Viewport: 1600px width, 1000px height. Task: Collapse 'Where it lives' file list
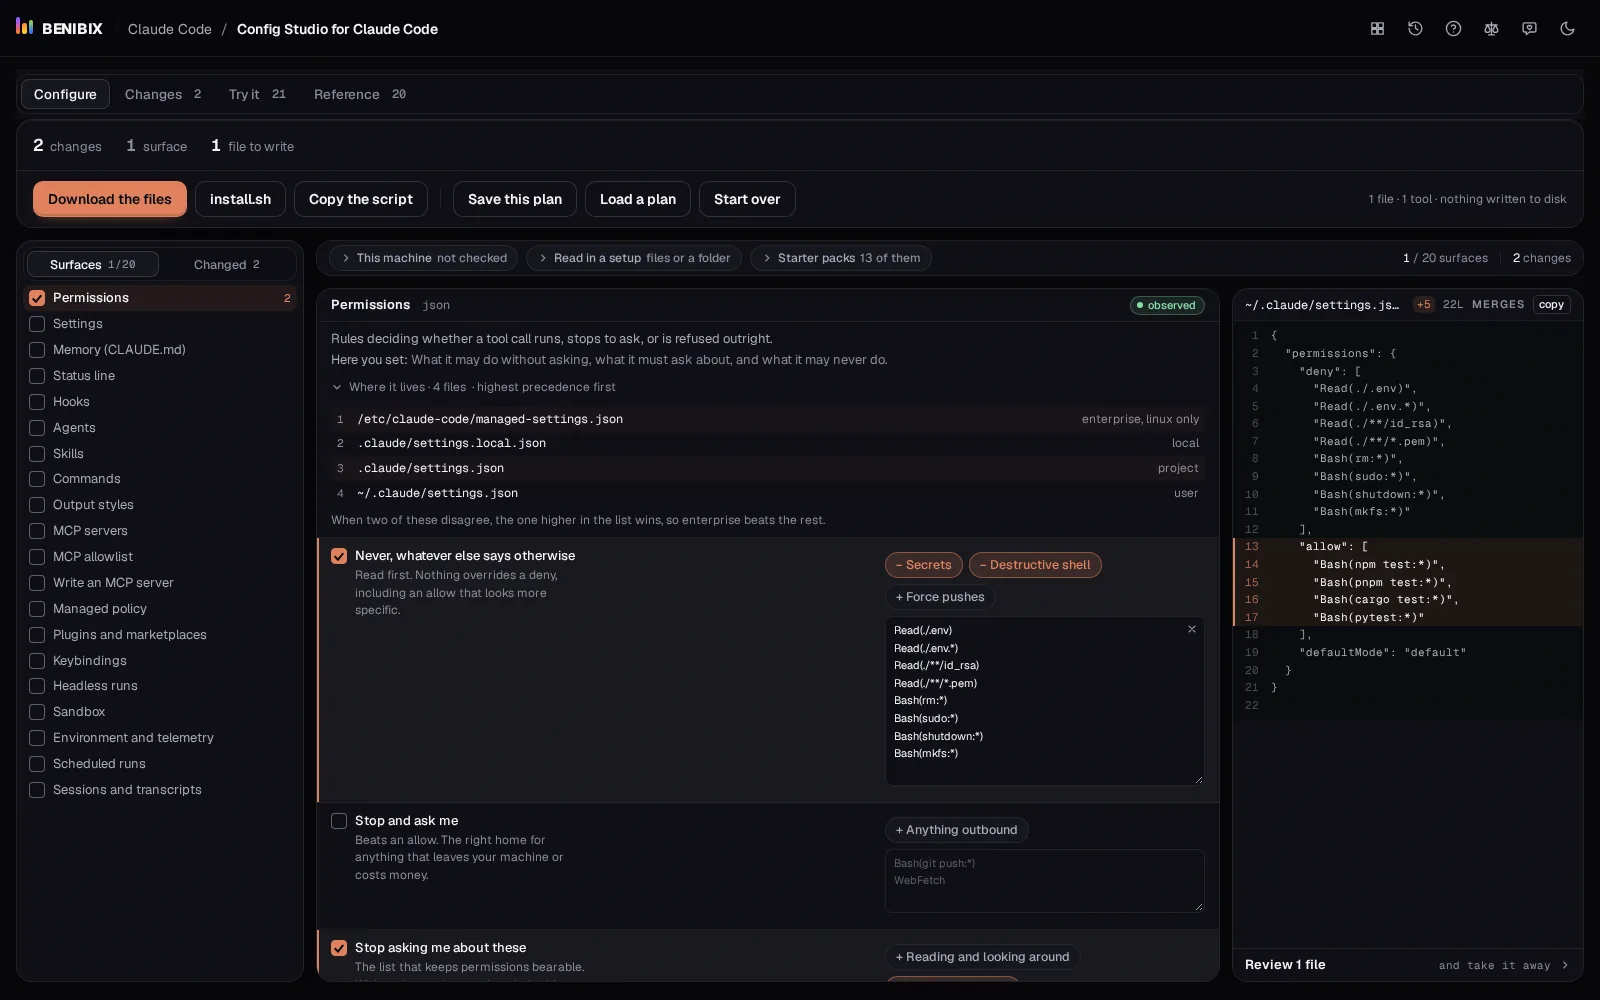pos(474,387)
